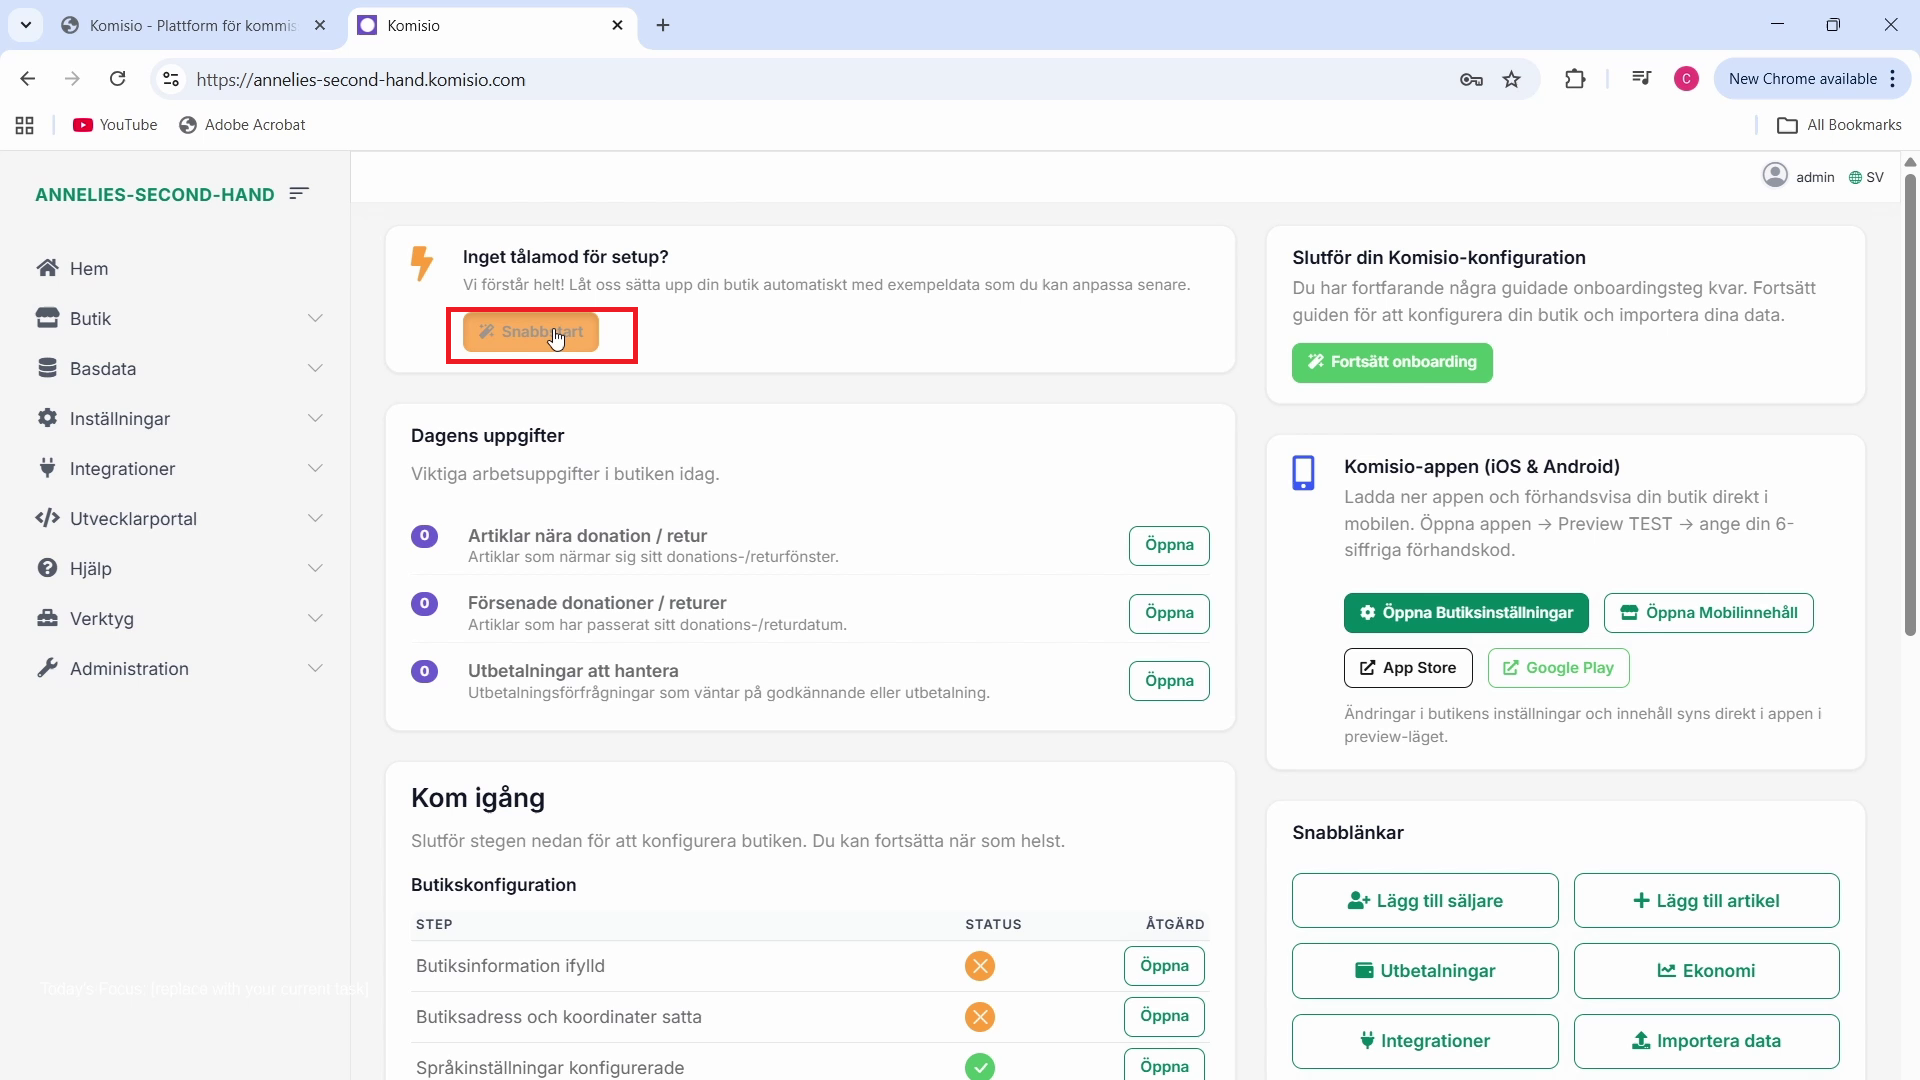Viewport: 1920px width, 1080px height.
Task: Select the Verktyg tools icon
Action: 46,618
